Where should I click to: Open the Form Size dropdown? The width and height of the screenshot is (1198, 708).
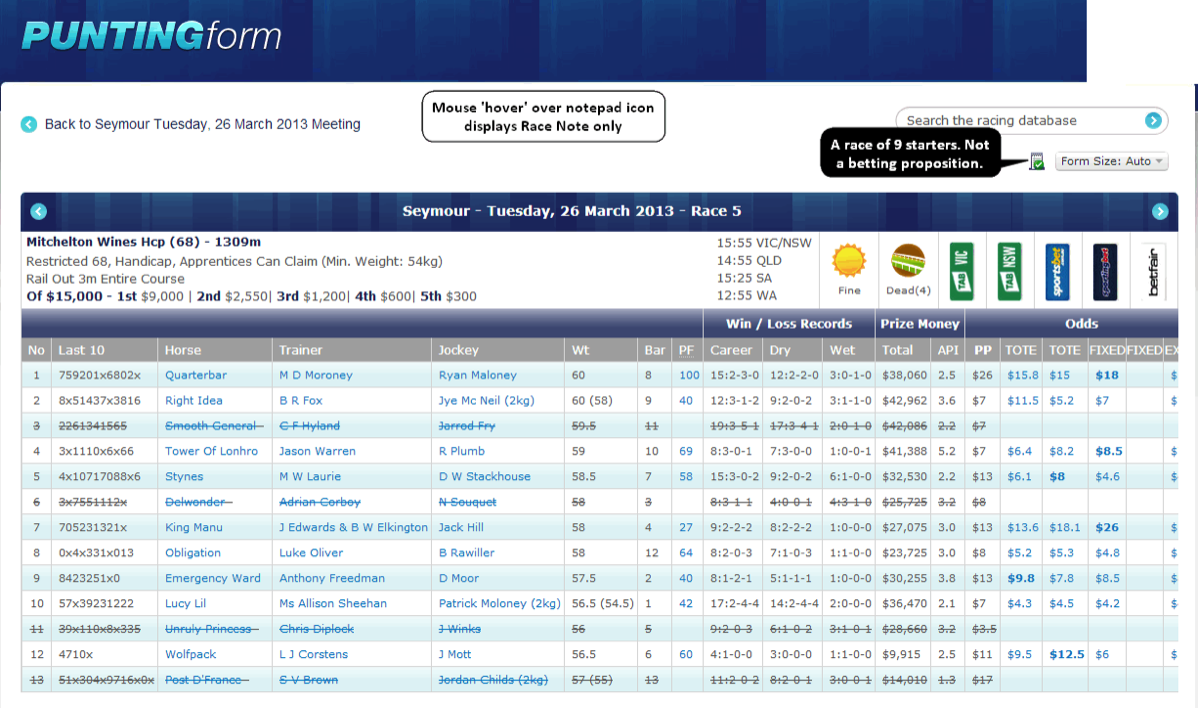[x=1111, y=161]
